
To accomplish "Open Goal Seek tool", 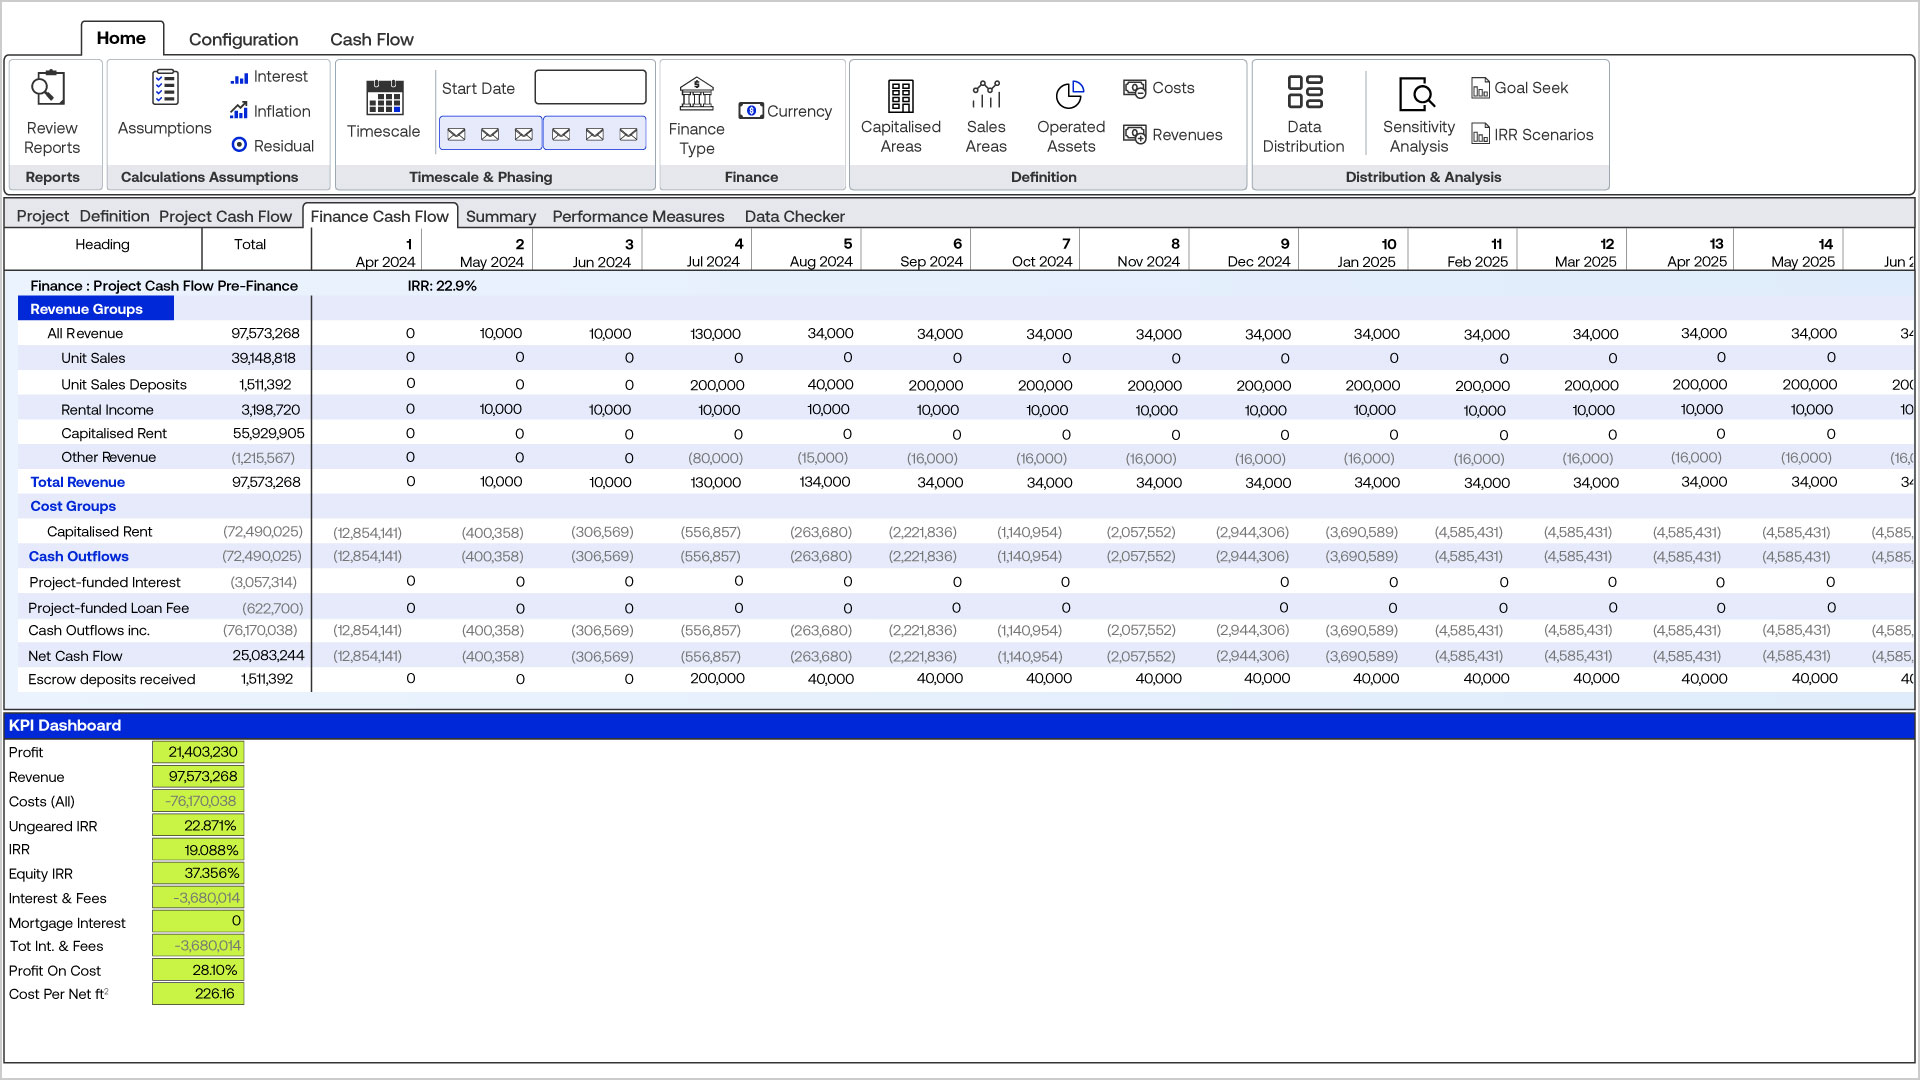I will 1520,88.
